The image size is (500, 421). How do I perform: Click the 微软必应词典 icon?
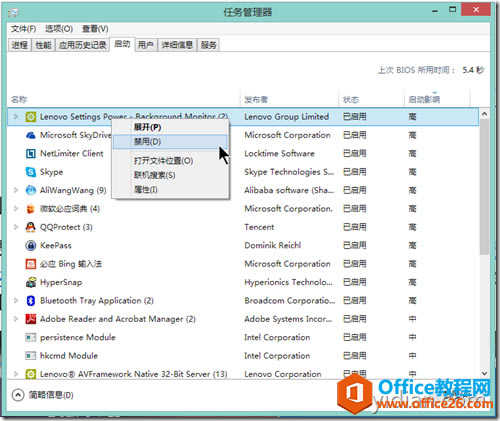click(31, 209)
